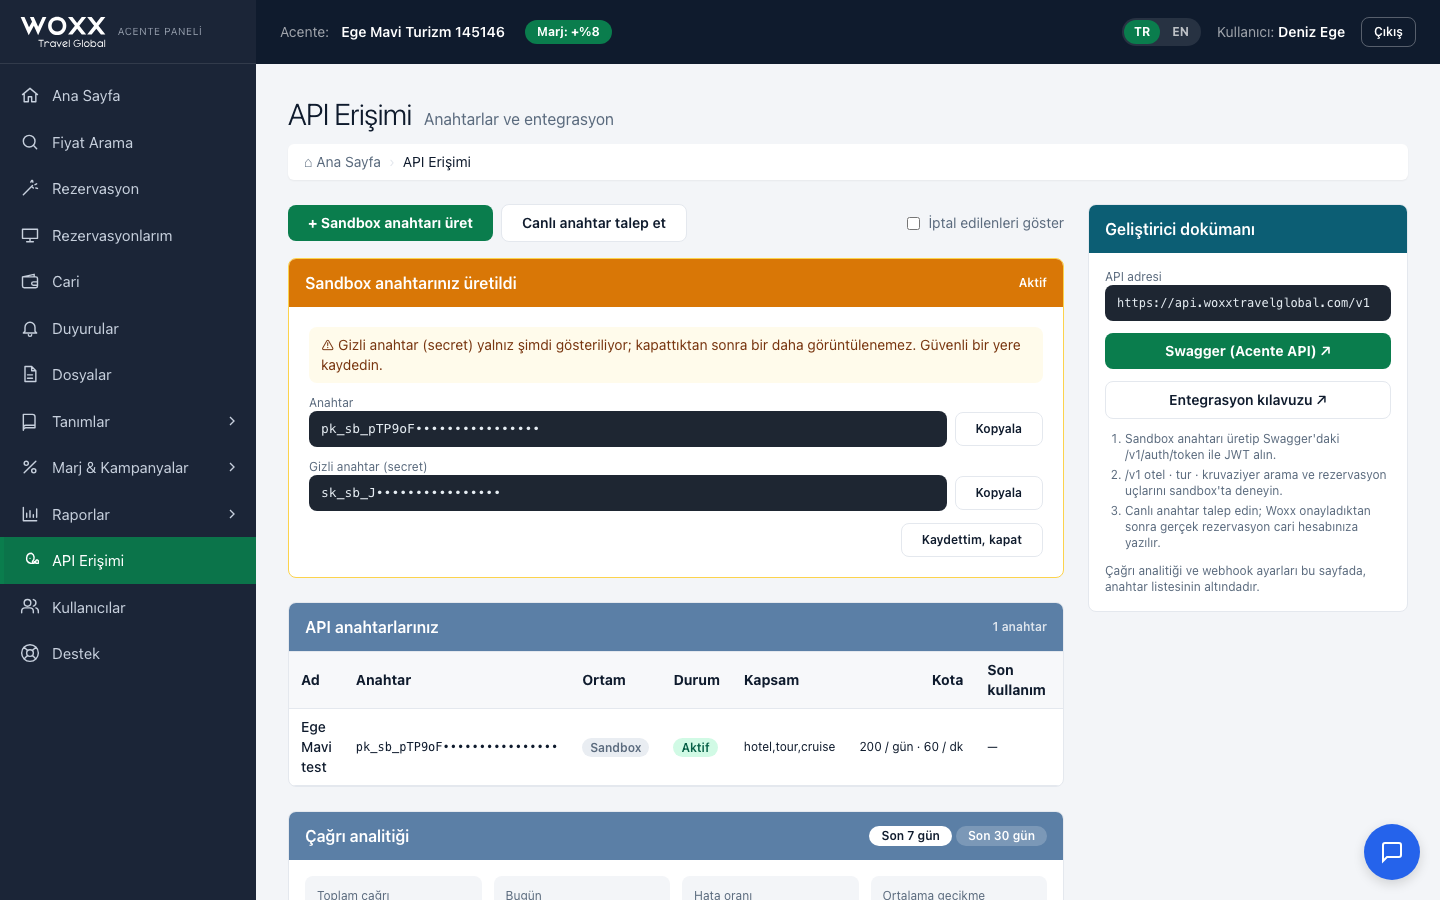
Task: Click the Dosyalar document icon
Action: tap(30, 375)
